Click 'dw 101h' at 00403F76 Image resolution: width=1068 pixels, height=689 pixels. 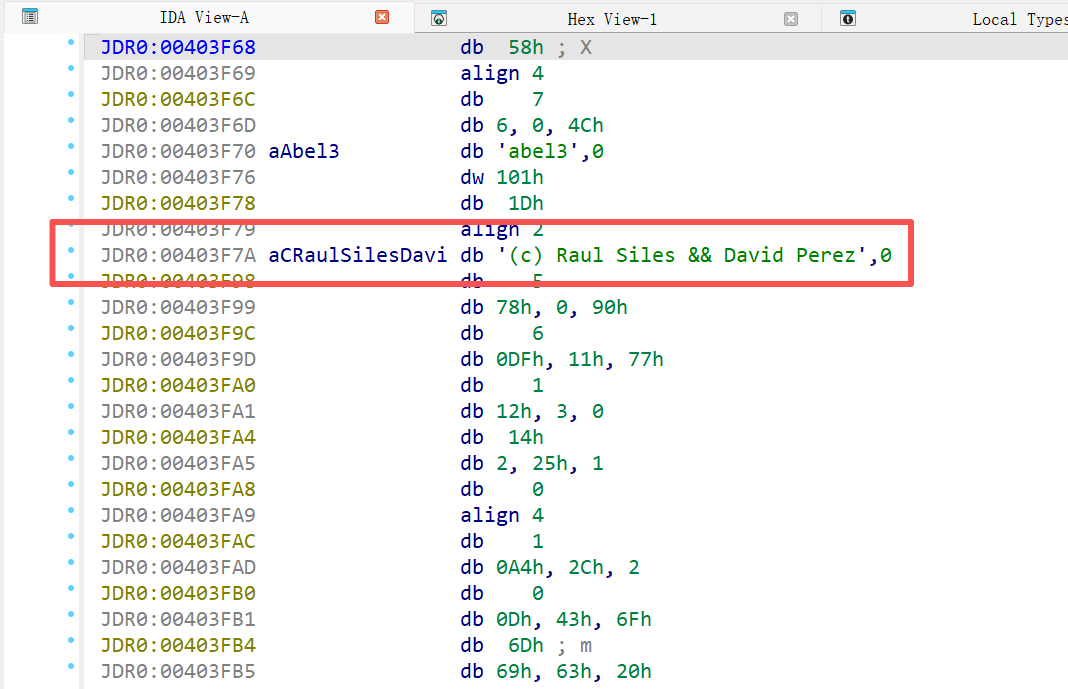tap(502, 177)
